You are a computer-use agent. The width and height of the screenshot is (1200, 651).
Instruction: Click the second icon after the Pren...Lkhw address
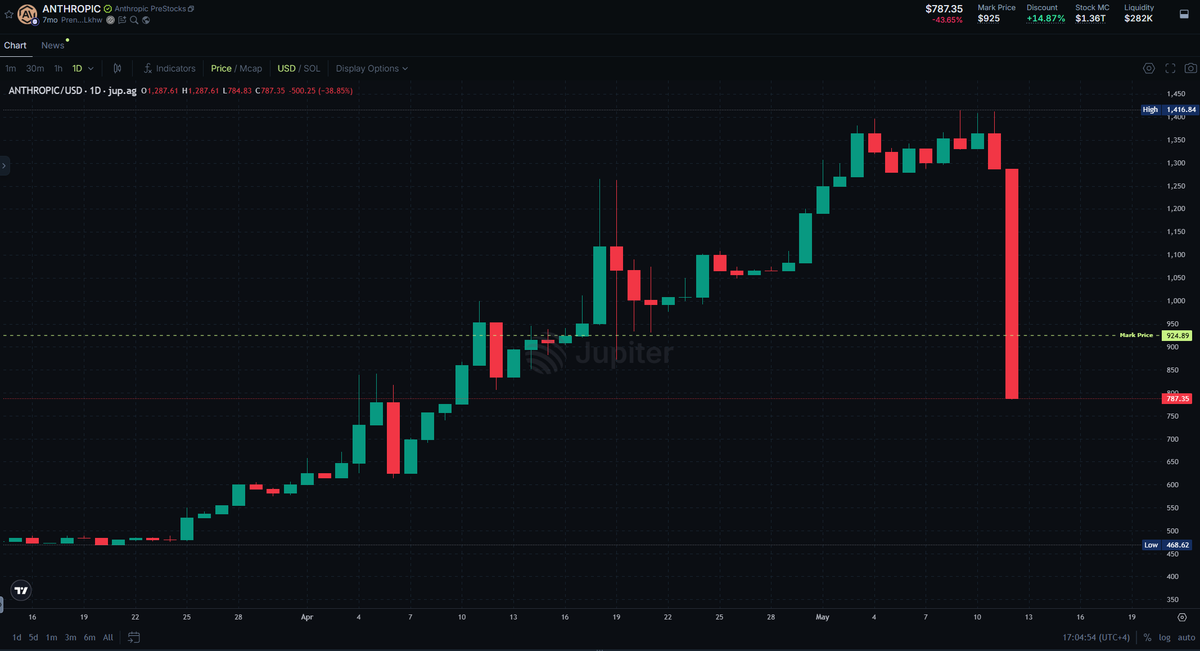pos(122,20)
